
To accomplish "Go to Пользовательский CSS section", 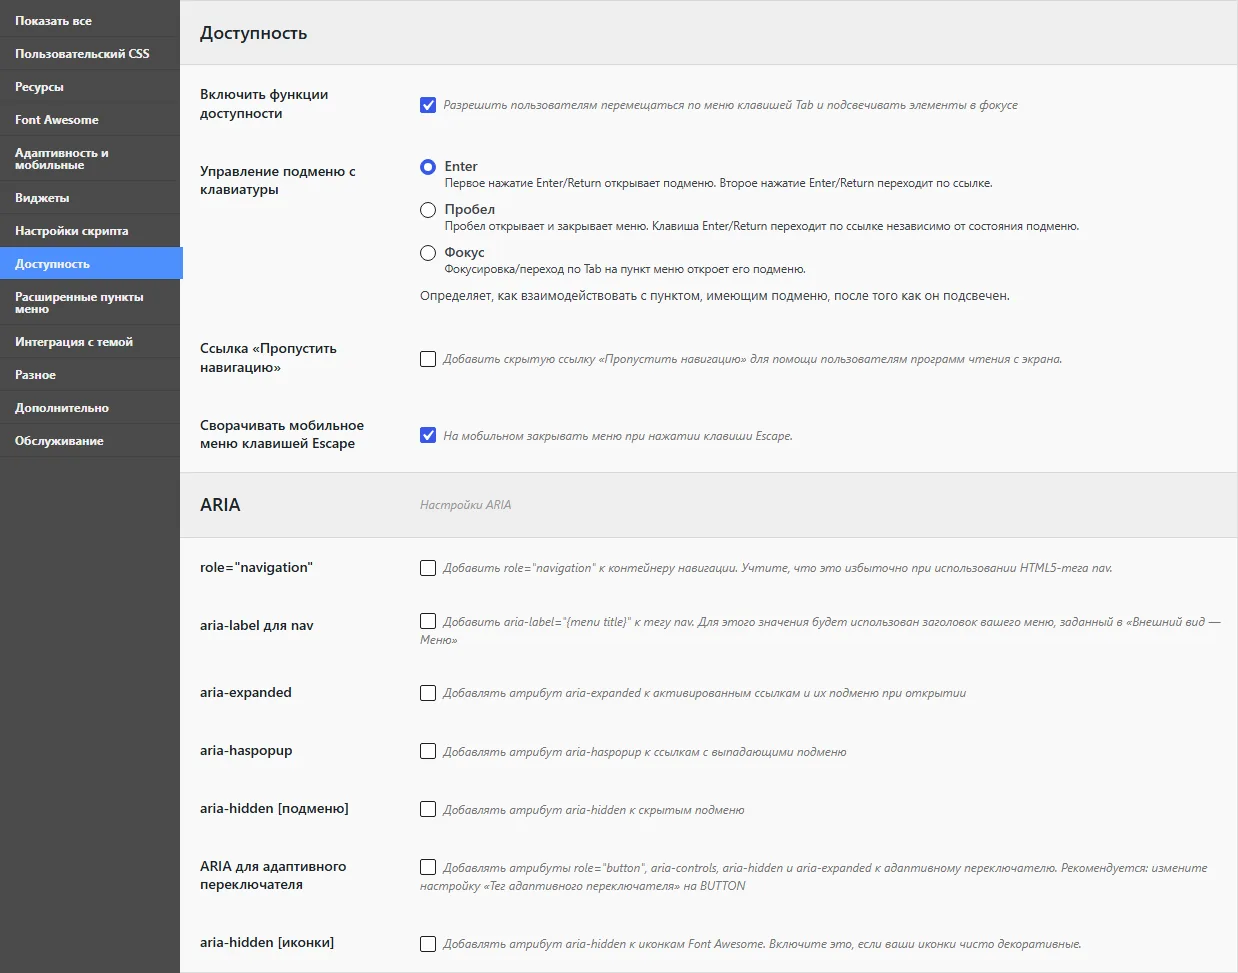I will click(x=90, y=54).
